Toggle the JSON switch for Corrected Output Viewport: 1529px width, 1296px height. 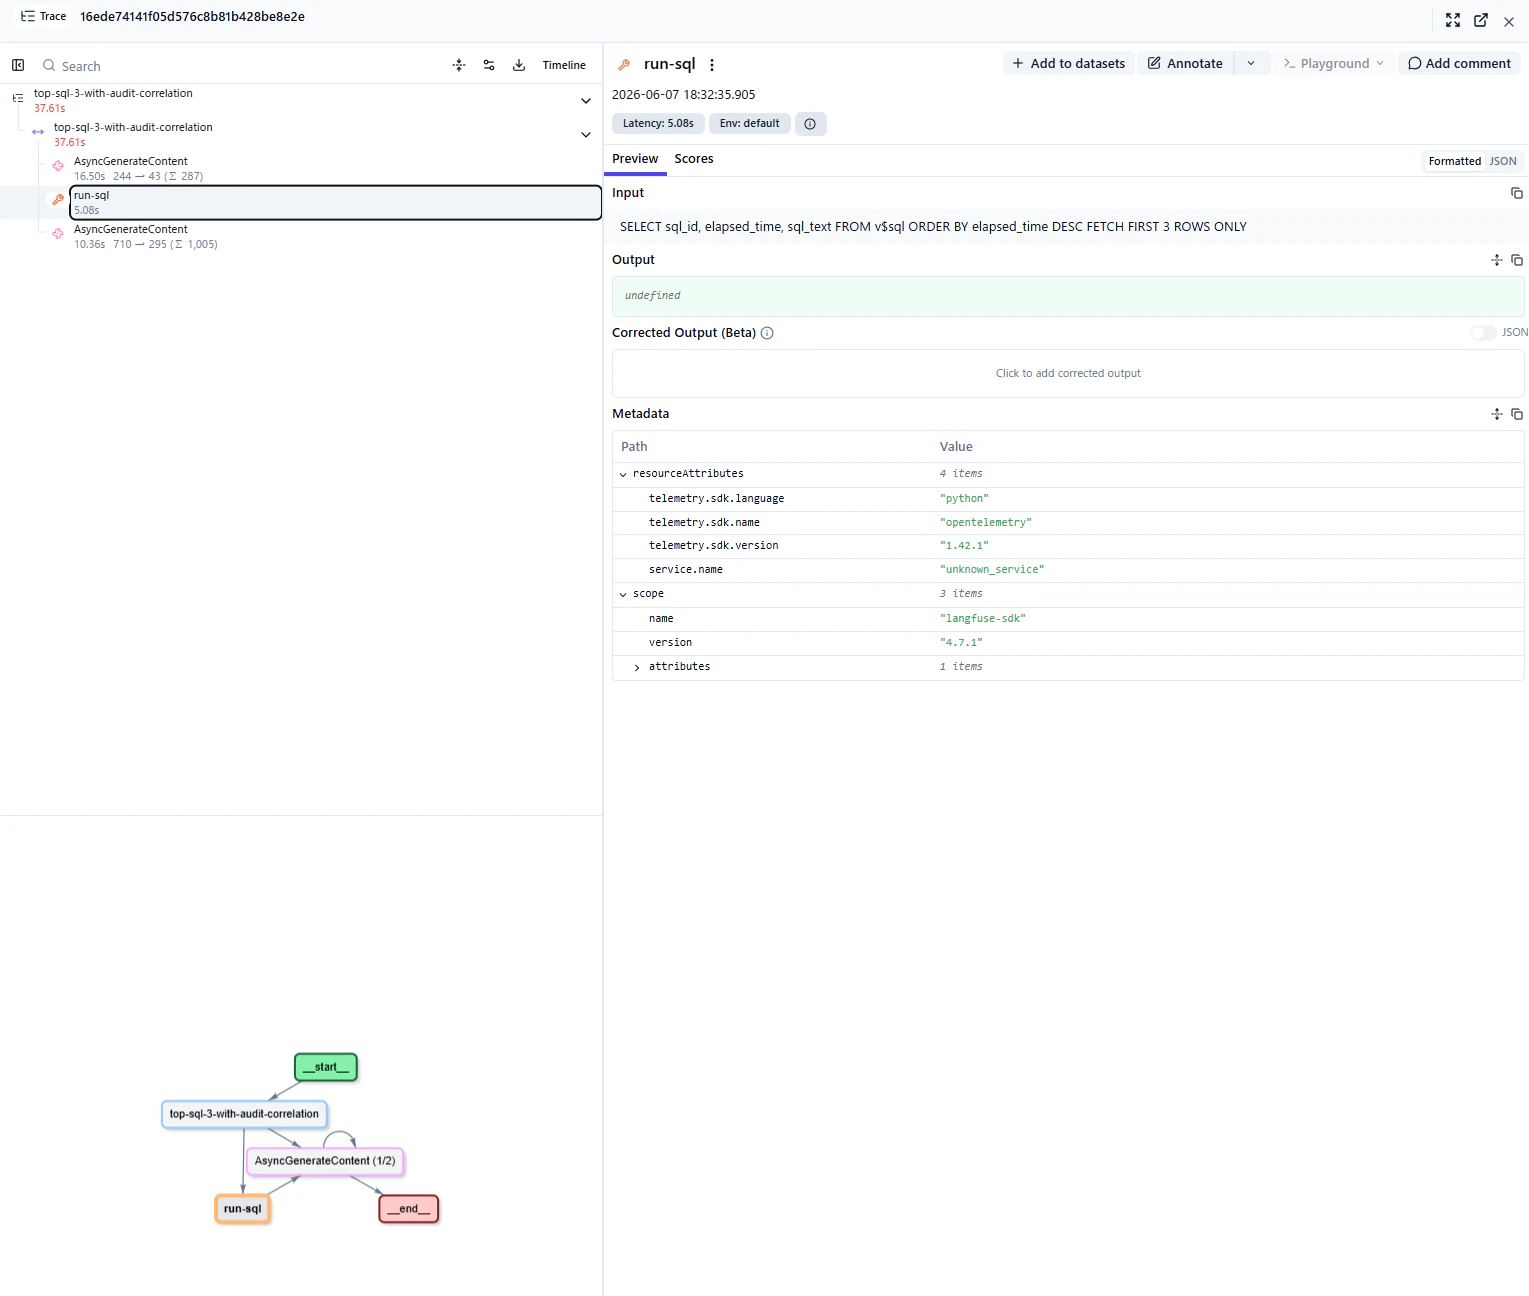1484,333
